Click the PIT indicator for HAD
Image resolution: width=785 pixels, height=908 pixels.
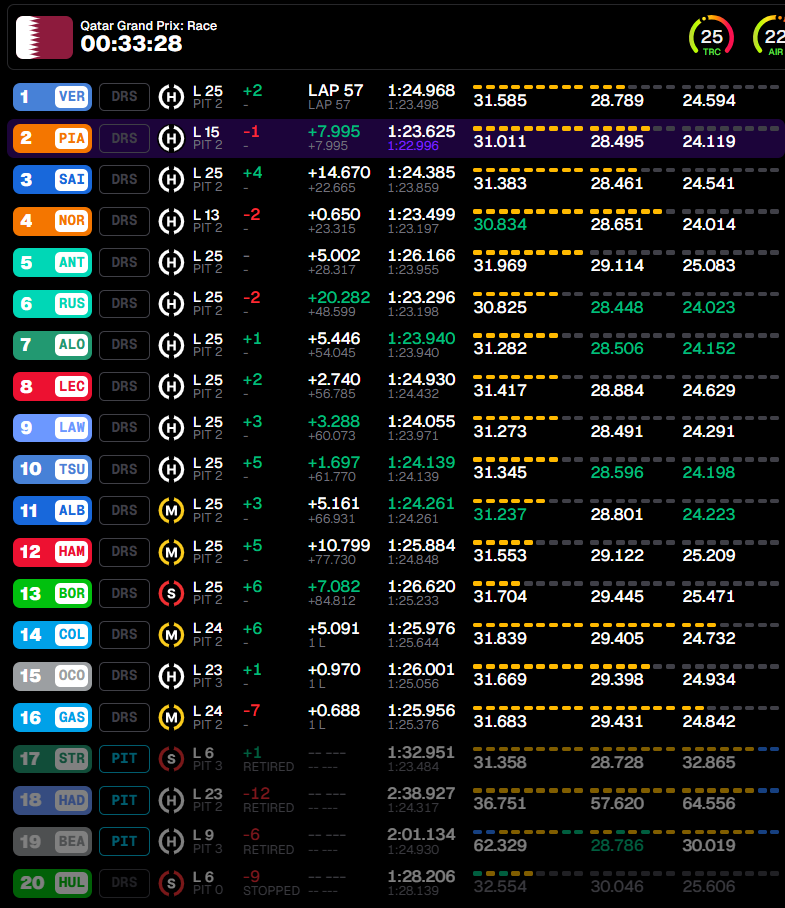(x=124, y=800)
